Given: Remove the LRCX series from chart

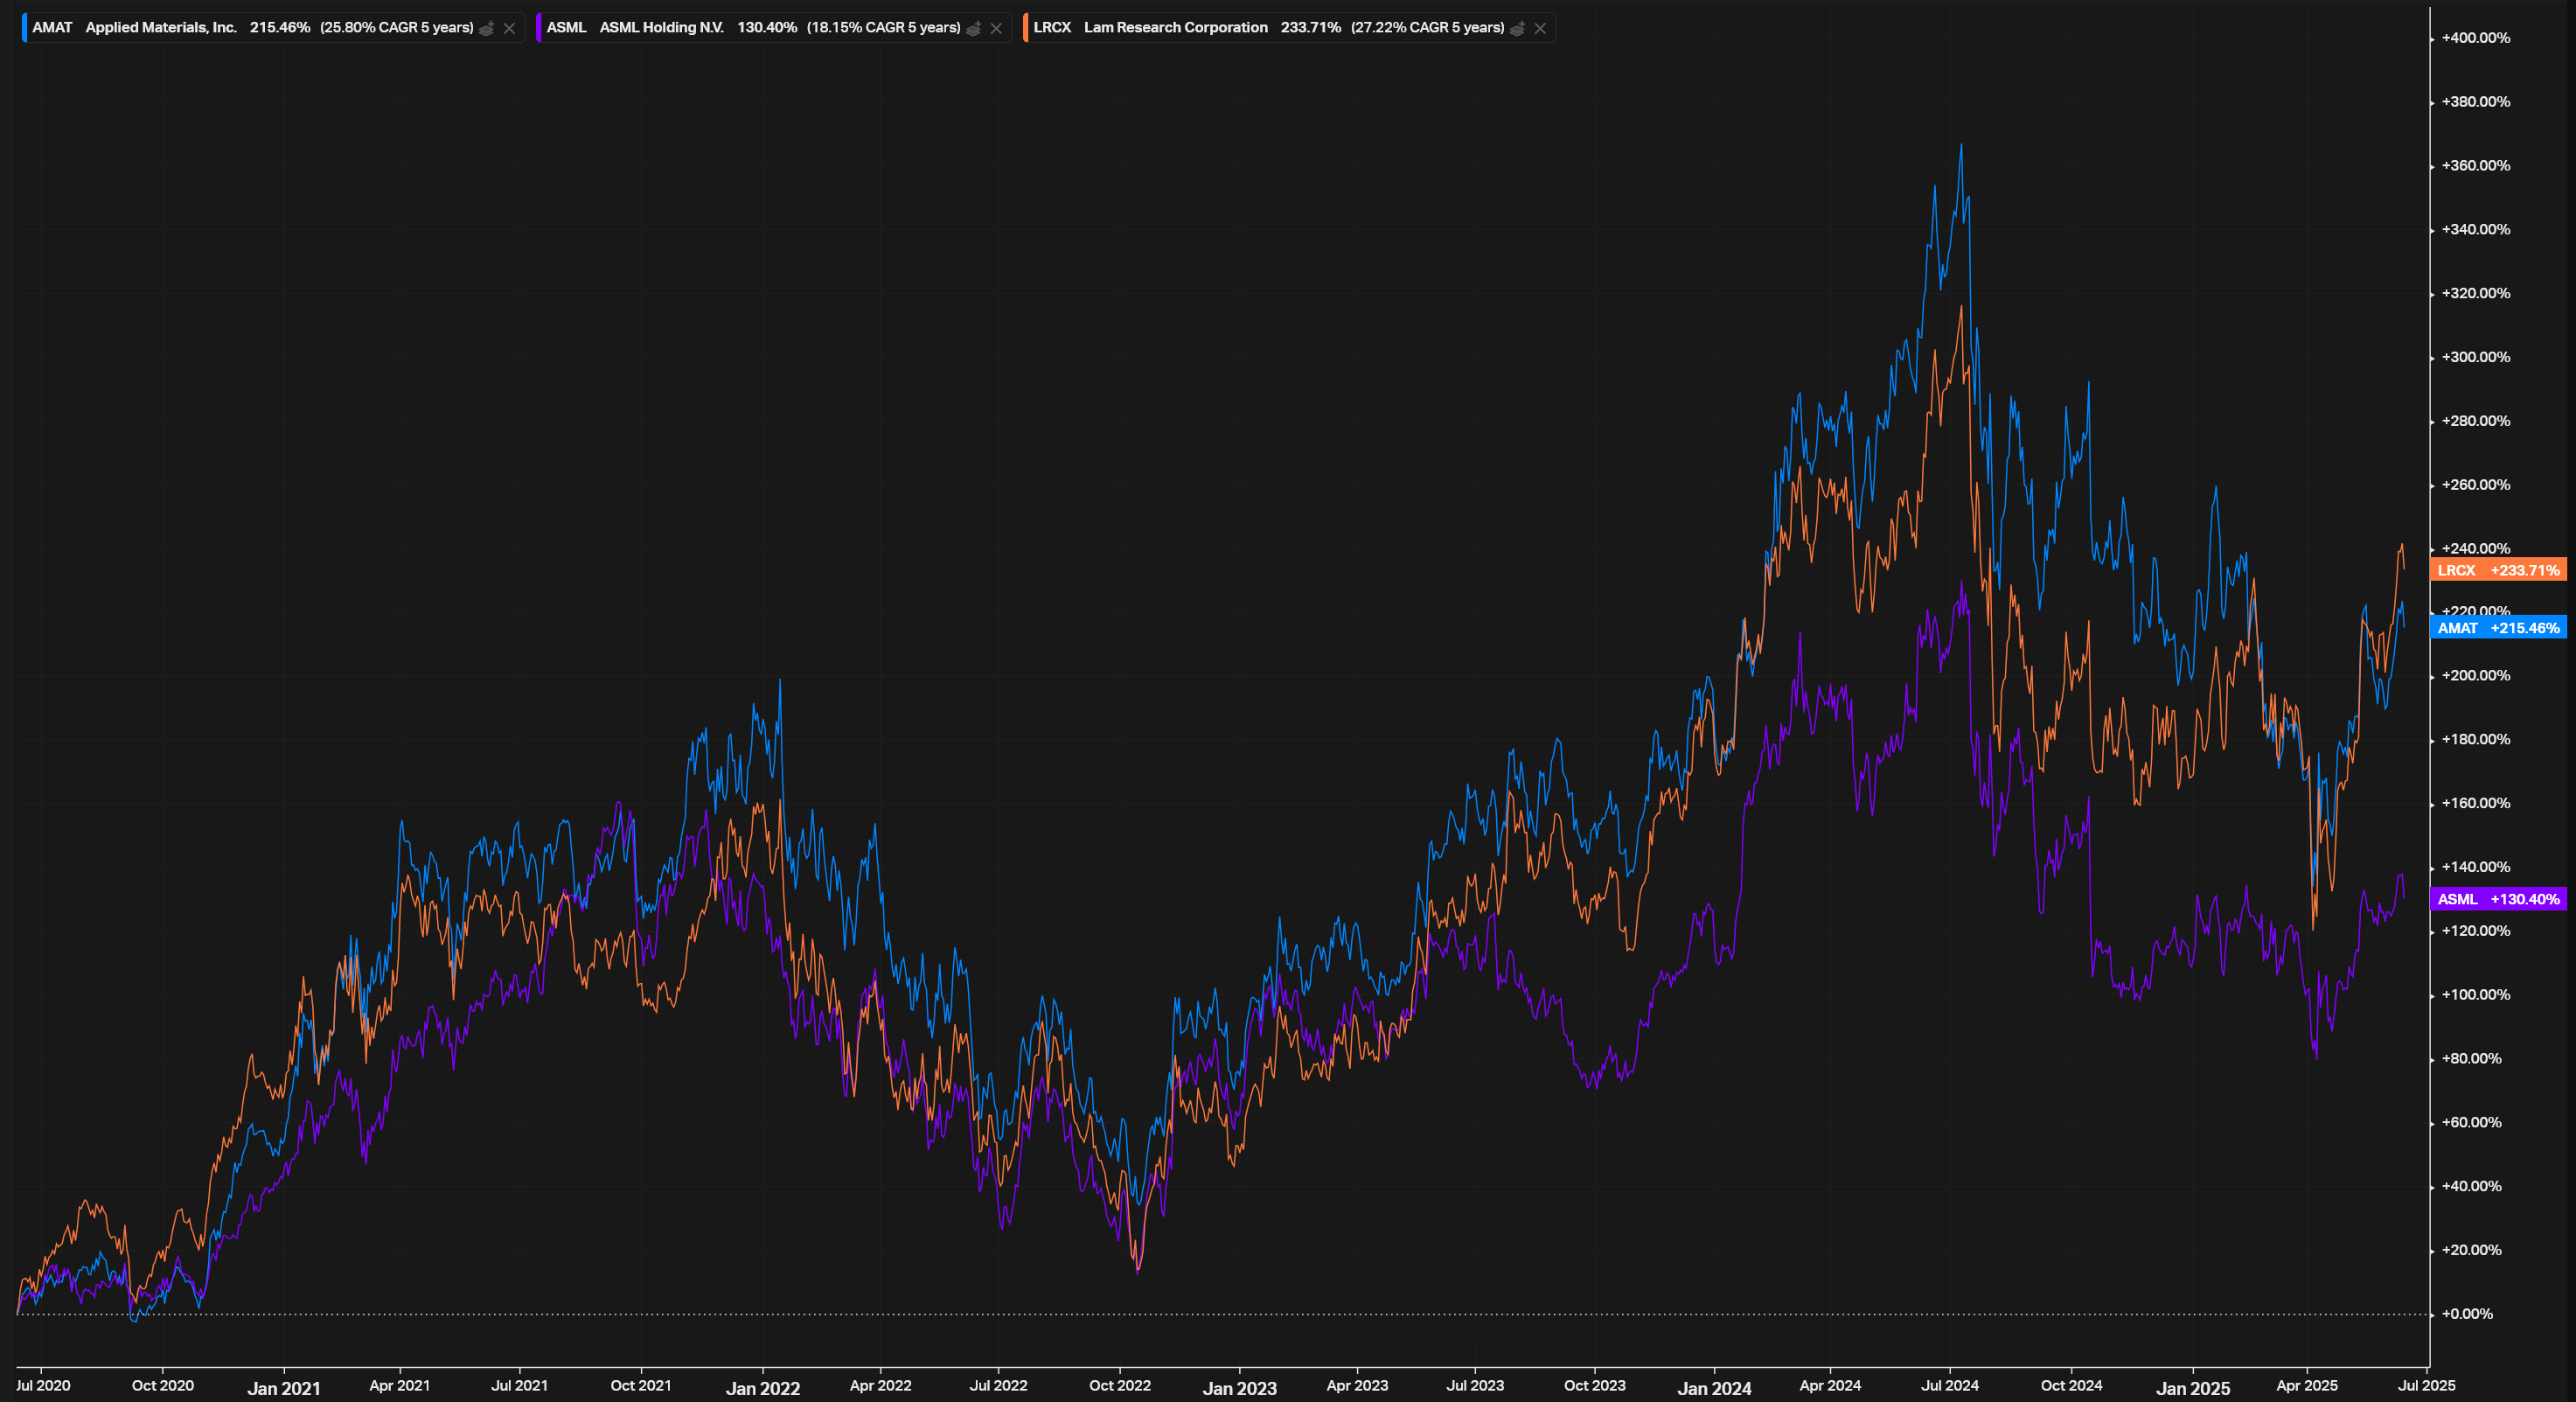Looking at the screenshot, I should (x=1541, y=28).
